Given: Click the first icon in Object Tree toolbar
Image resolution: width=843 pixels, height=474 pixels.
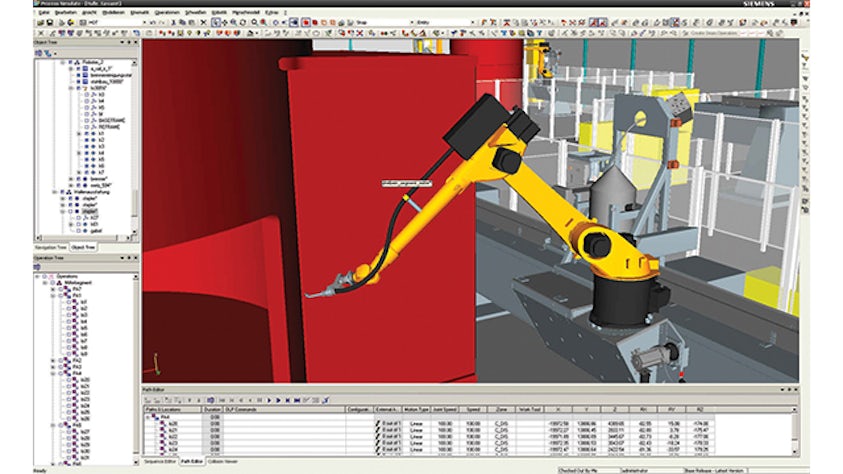Looking at the screenshot, I should [x=38, y=53].
